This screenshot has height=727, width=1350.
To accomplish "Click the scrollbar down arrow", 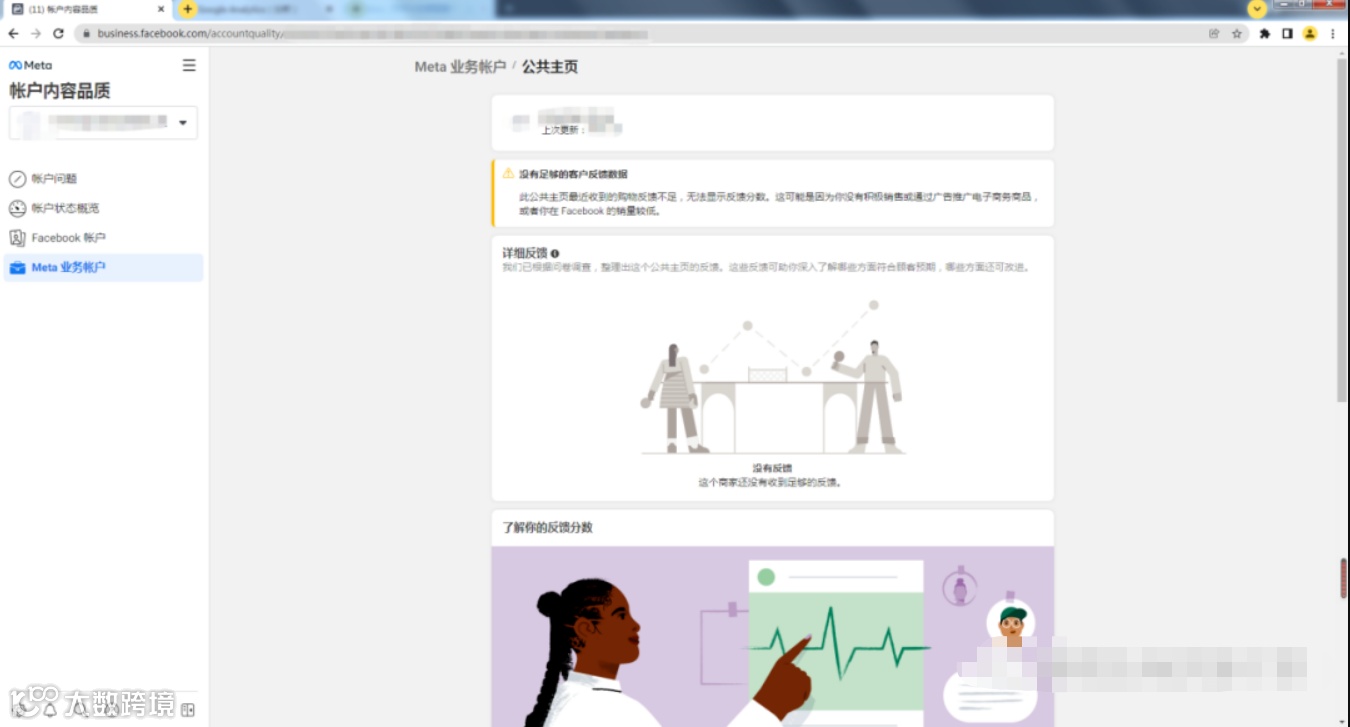I will (1342, 720).
